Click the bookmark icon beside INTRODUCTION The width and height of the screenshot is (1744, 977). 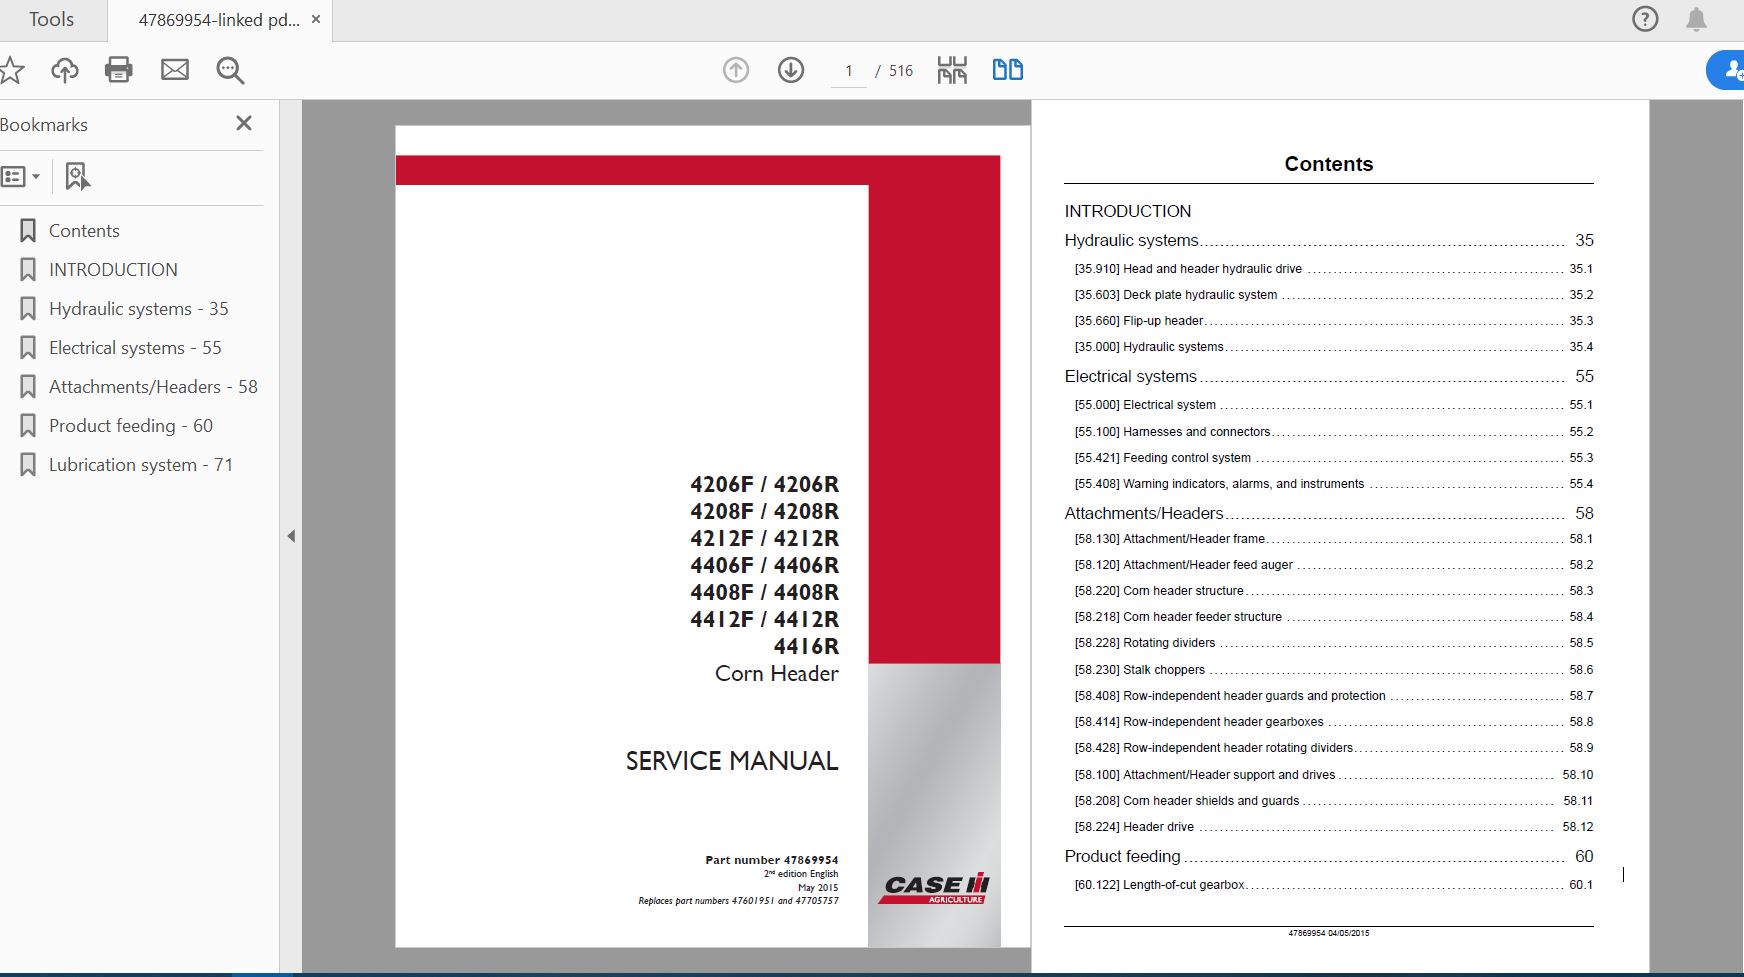tap(28, 270)
